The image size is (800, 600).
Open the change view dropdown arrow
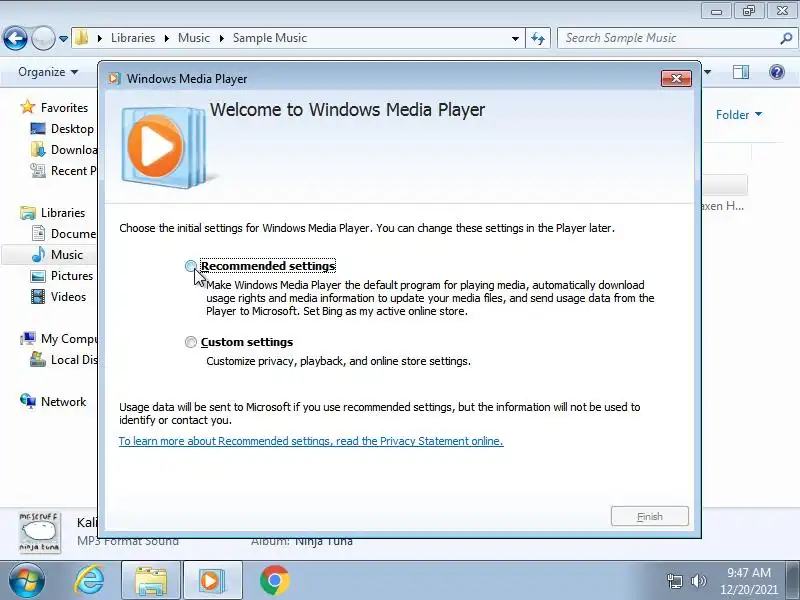tap(707, 72)
